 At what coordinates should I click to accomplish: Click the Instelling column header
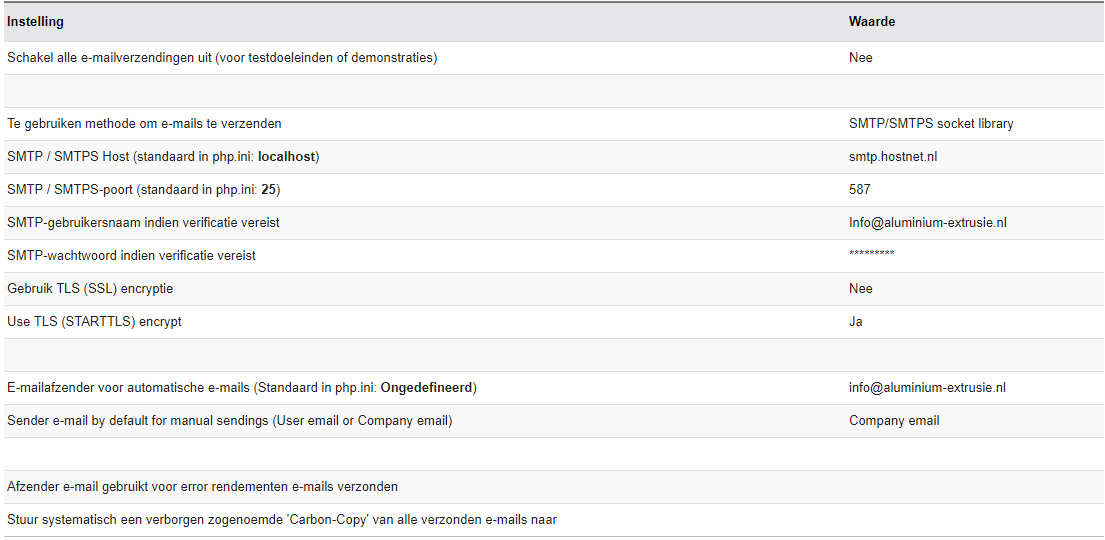(x=36, y=21)
